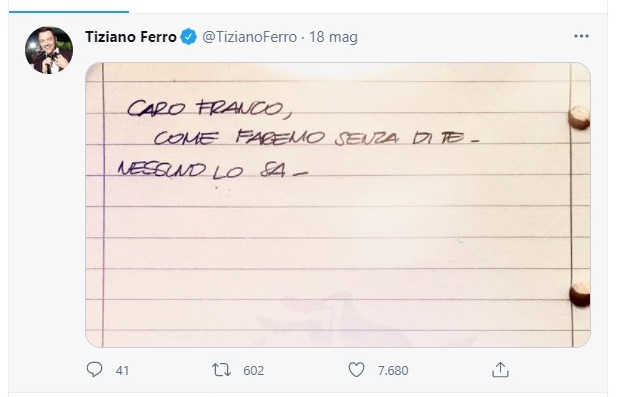View the 602 retweets count
The width and height of the screenshot is (618, 397).
click(x=253, y=371)
